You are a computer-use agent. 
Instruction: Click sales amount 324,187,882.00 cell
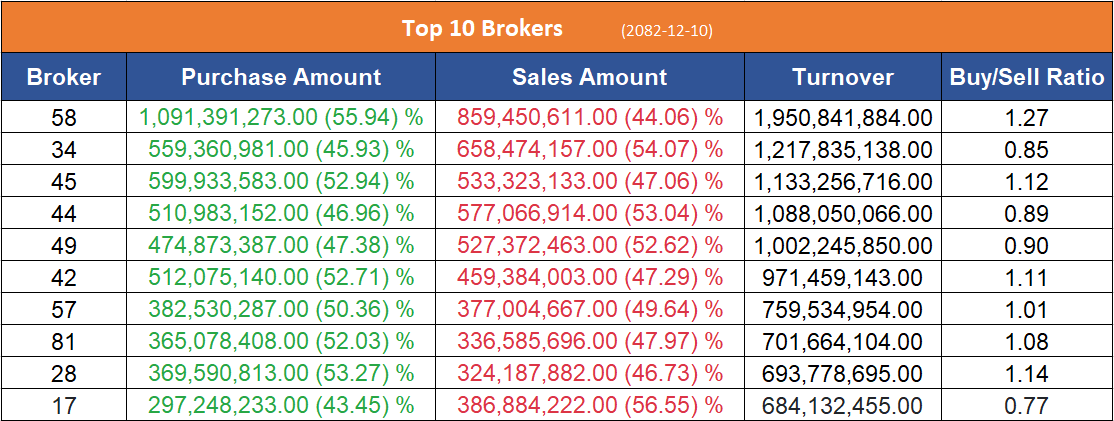pyautogui.click(x=589, y=374)
